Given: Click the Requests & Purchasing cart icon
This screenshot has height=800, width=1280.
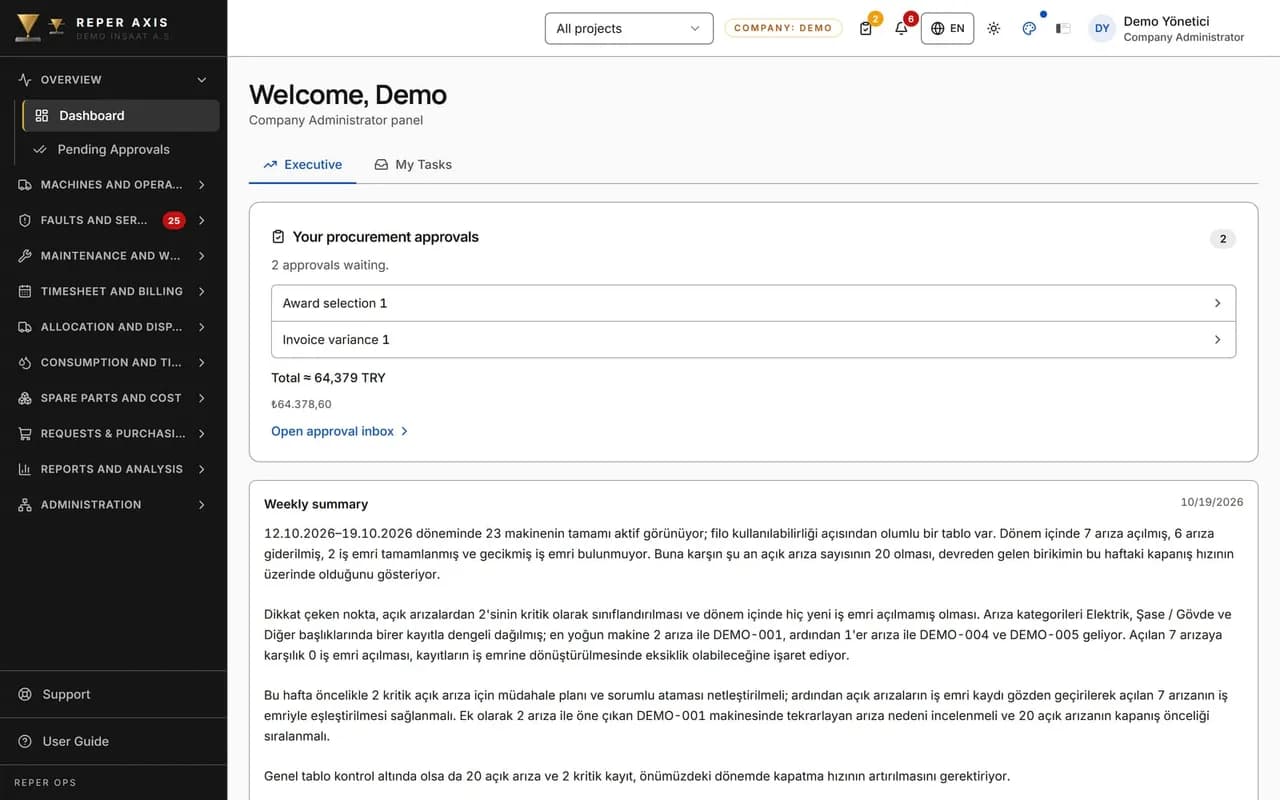Looking at the screenshot, I should pos(25,433).
